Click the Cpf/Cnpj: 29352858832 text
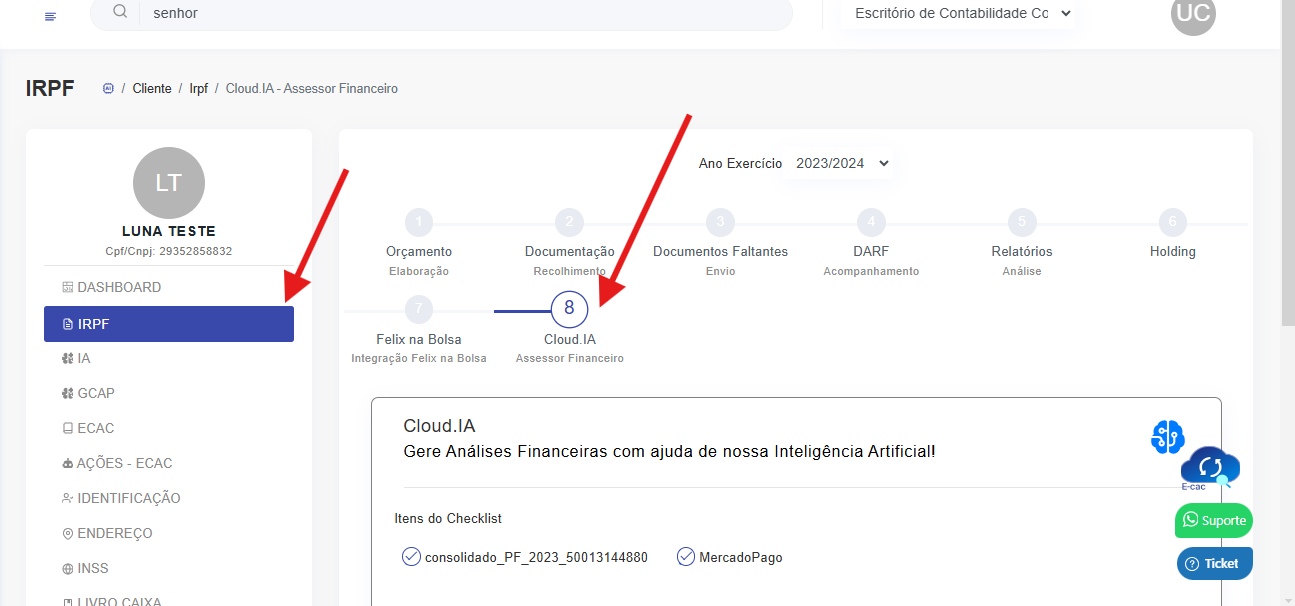The image size is (1295, 606). click(169, 251)
